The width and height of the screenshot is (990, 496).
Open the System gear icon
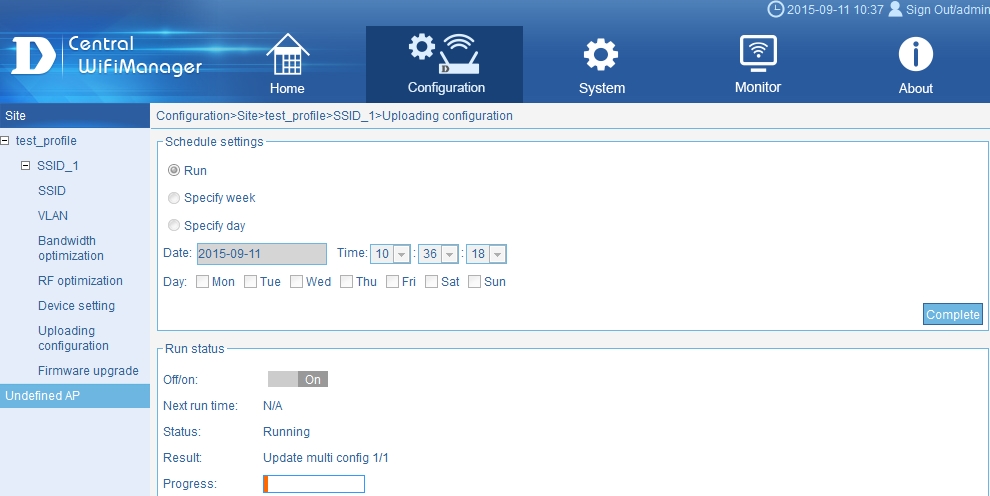[x=601, y=55]
